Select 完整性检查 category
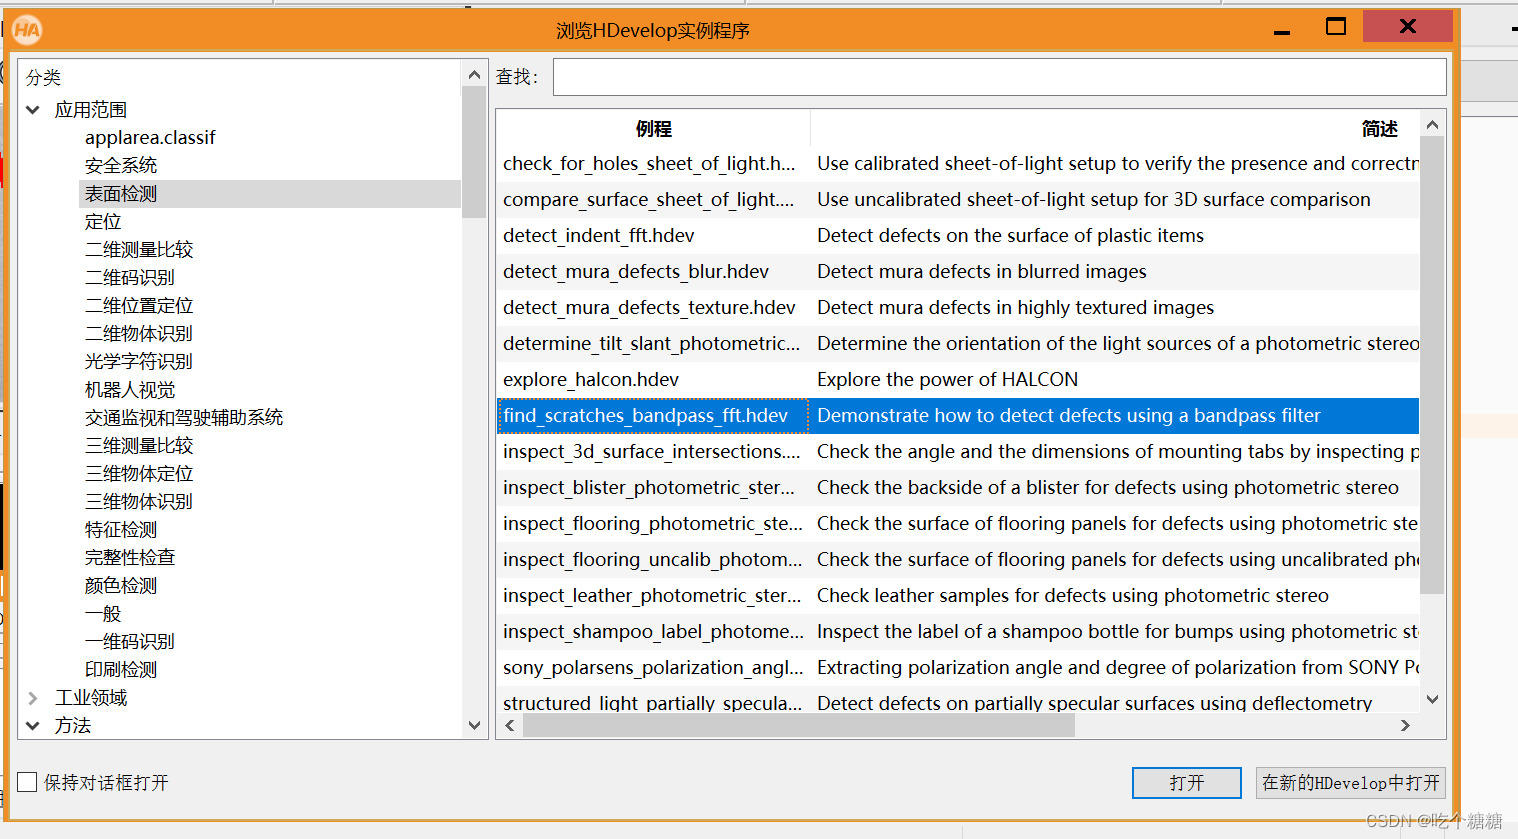This screenshot has height=839, width=1518. pos(130,558)
